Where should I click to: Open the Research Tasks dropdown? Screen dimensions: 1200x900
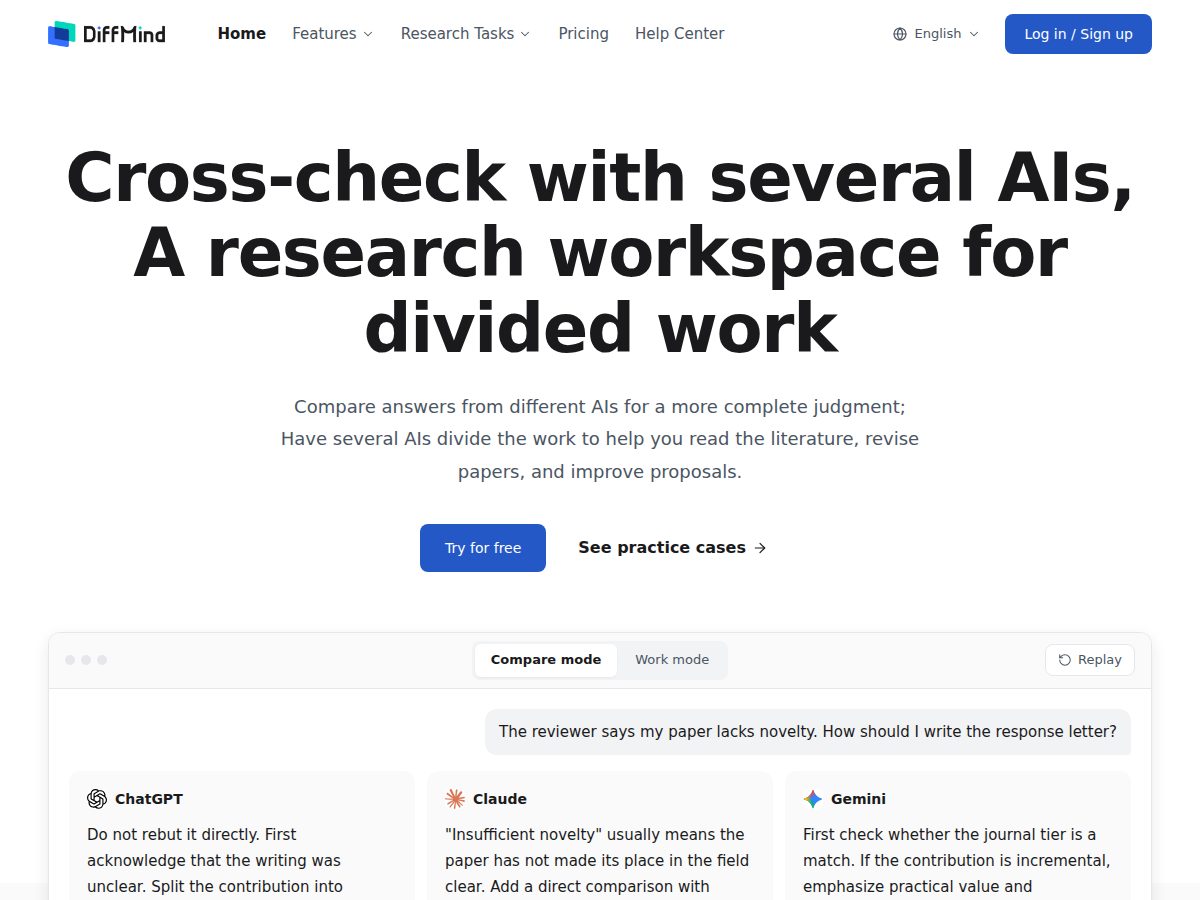pyautogui.click(x=466, y=34)
